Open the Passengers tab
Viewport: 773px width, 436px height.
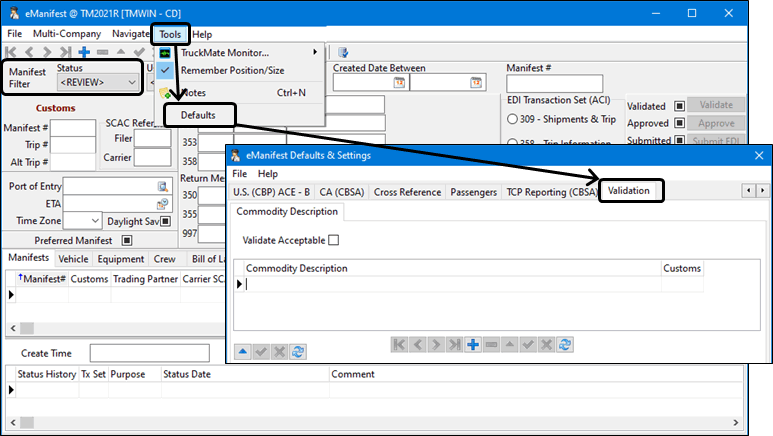[x=473, y=192]
